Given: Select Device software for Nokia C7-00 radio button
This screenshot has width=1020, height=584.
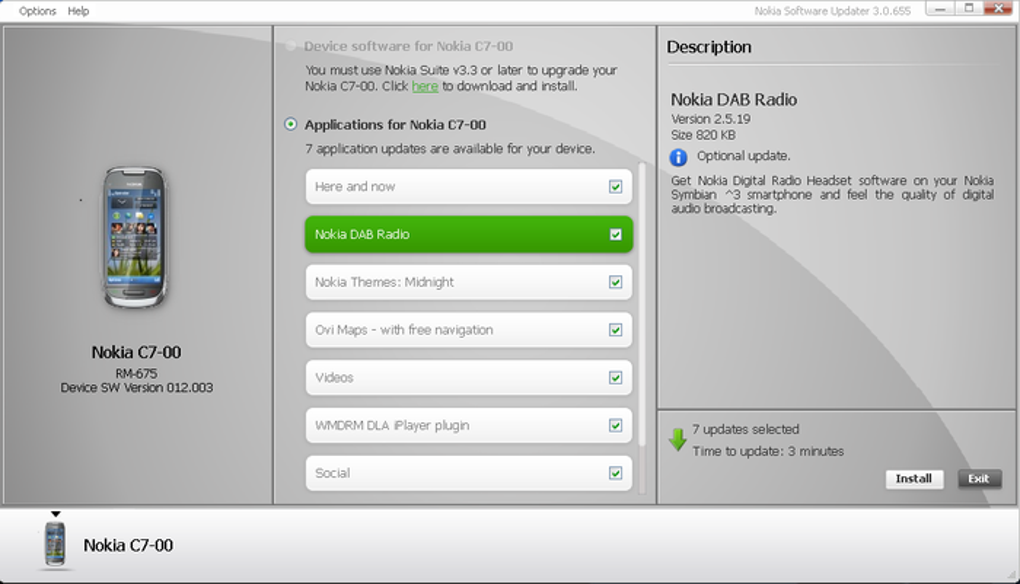Looking at the screenshot, I should click(291, 46).
